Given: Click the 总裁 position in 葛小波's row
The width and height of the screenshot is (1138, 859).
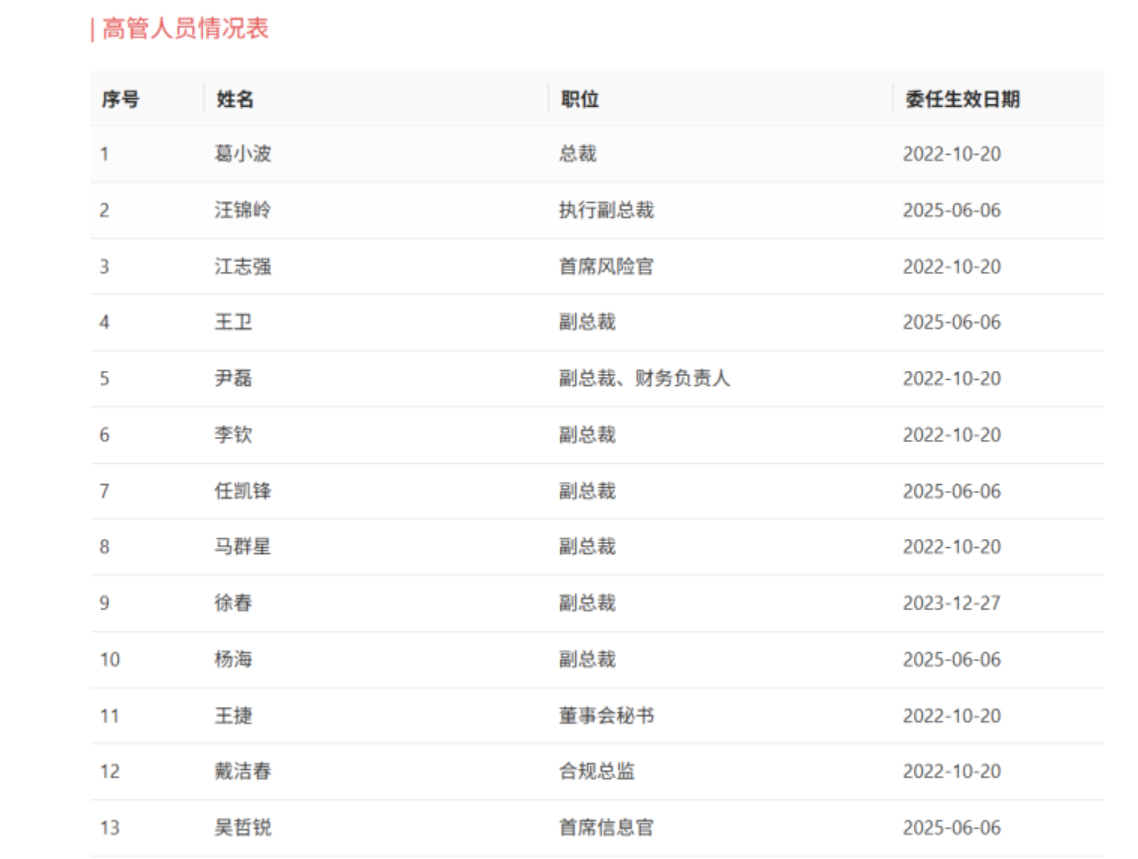Looking at the screenshot, I should coord(578,154).
